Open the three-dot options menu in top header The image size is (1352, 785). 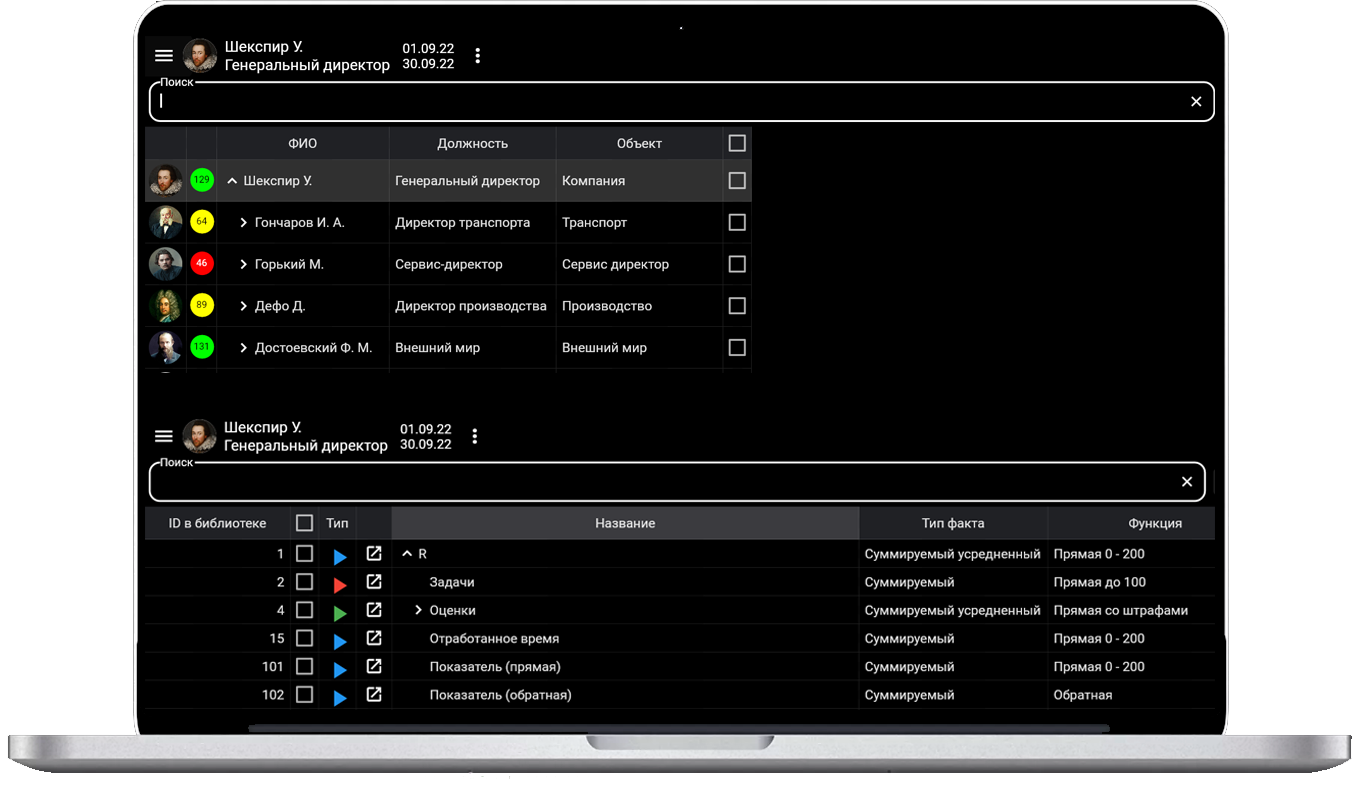(478, 56)
